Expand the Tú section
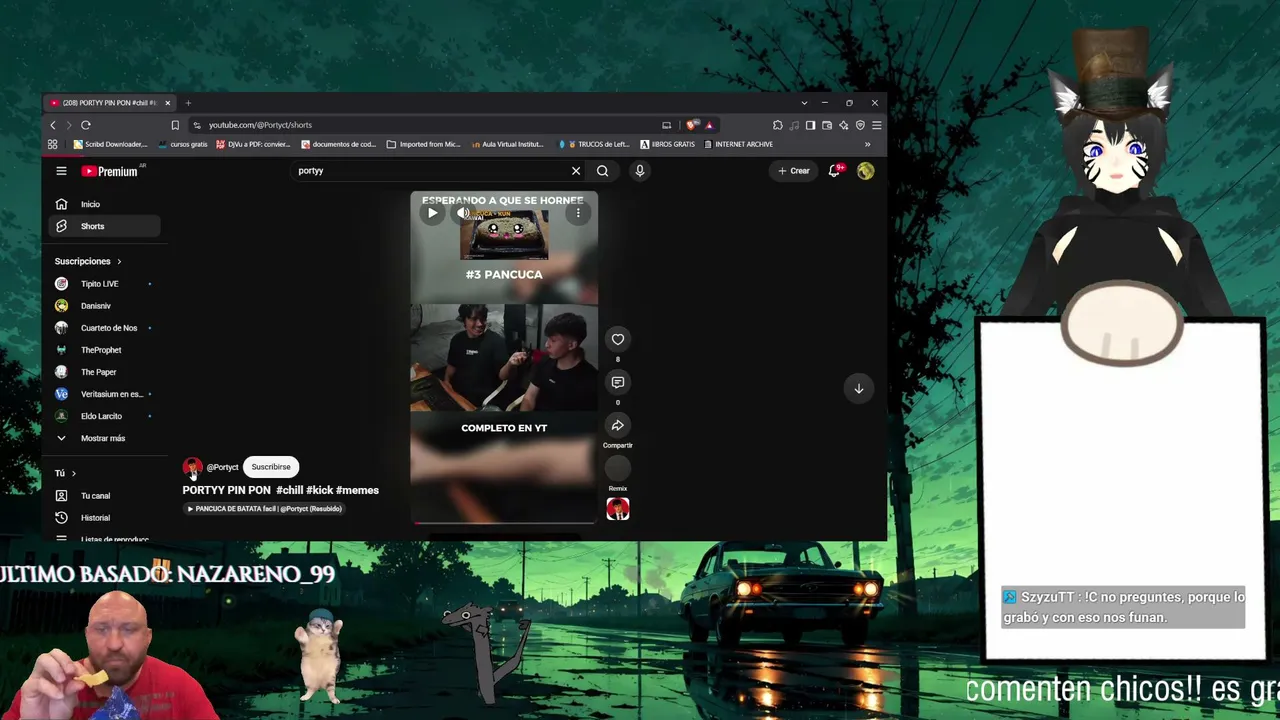The height and width of the screenshot is (720, 1280). pos(65,473)
